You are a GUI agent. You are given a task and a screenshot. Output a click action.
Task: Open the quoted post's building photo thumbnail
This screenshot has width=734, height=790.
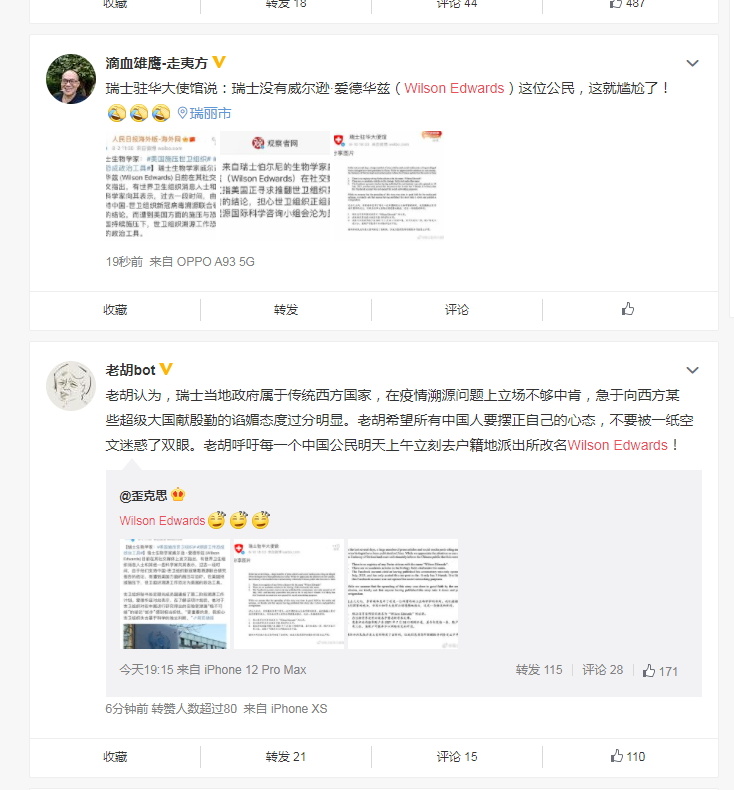point(175,594)
